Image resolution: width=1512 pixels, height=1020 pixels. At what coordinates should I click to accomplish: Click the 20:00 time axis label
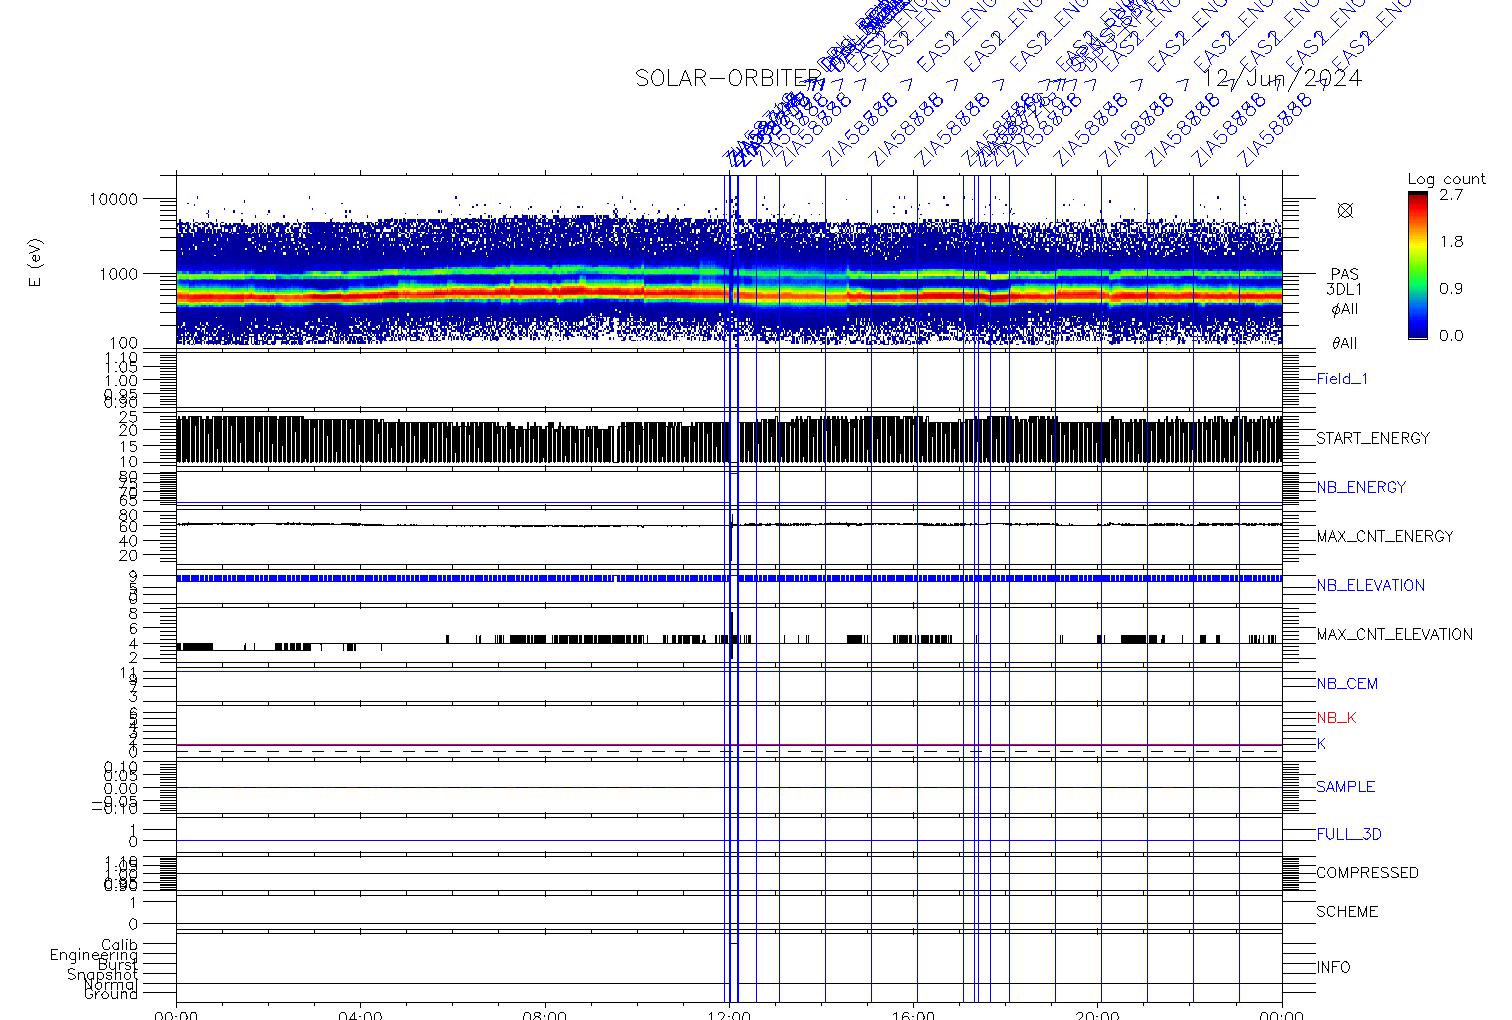pos(1097,1015)
